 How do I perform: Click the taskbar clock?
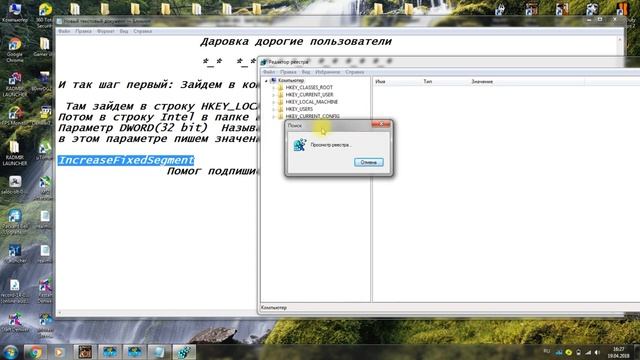[618, 352]
